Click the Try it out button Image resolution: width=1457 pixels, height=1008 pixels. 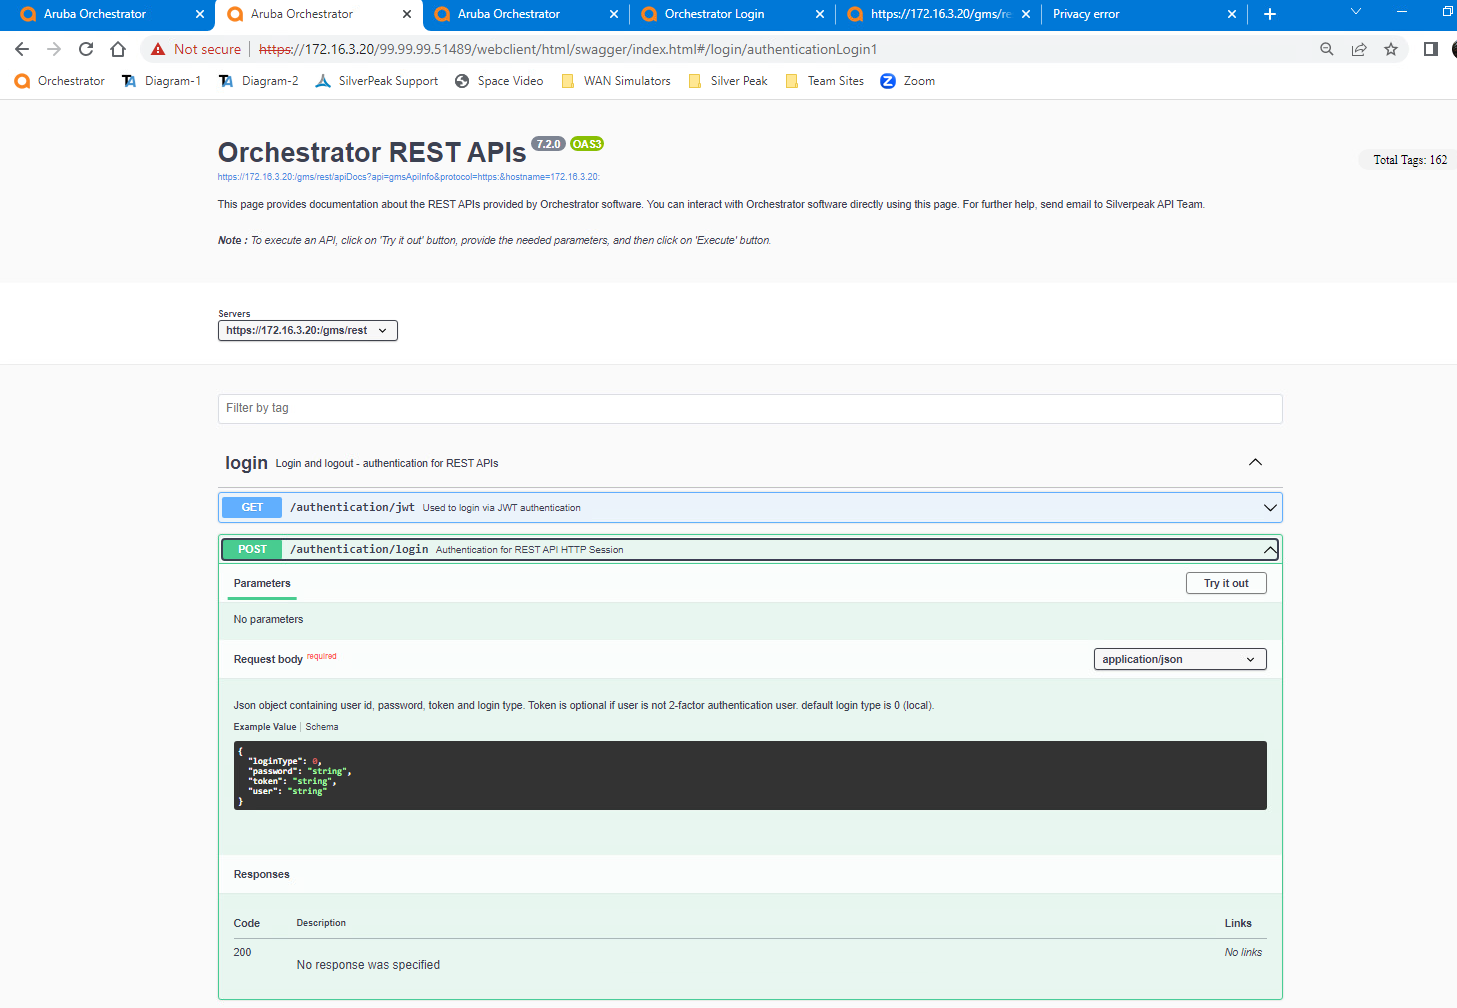1226,583
